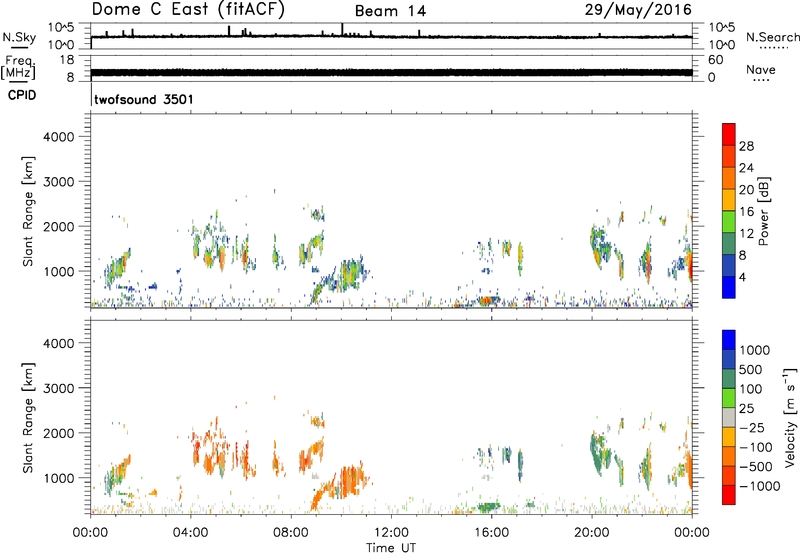Click the power echo patch near 16:00 at low range
The height and width of the screenshot is (554, 800).
(488, 301)
